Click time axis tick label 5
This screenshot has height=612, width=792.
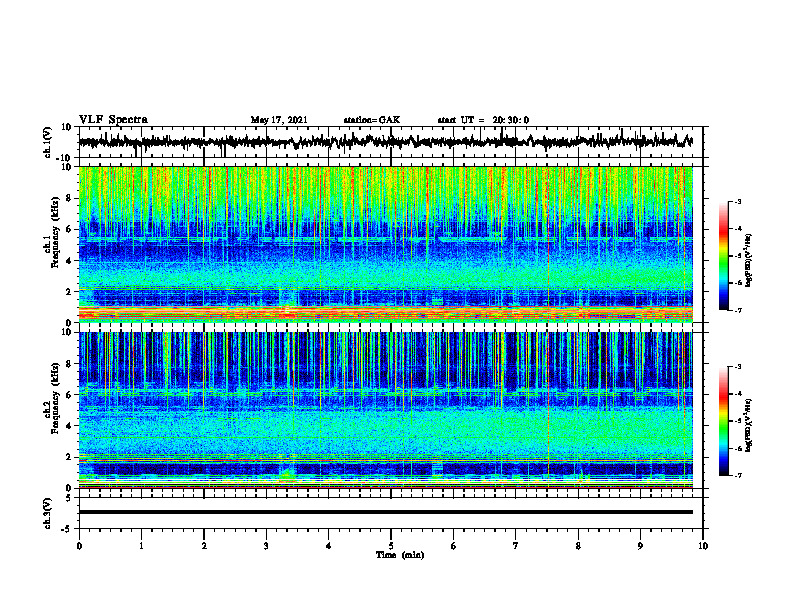click(391, 546)
